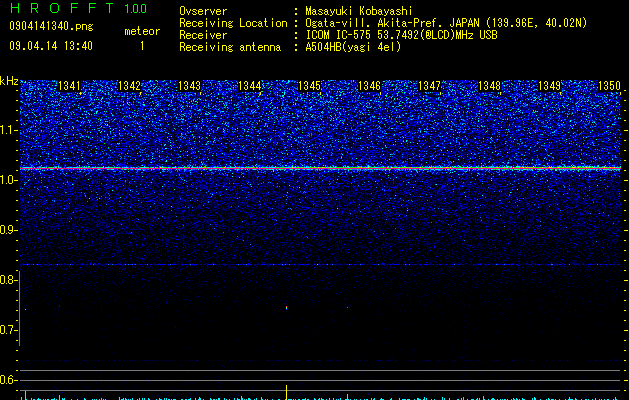This screenshot has width=629, height=400.
Task: Click the bright meteor echo dot near 1344
Action: (286, 308)
